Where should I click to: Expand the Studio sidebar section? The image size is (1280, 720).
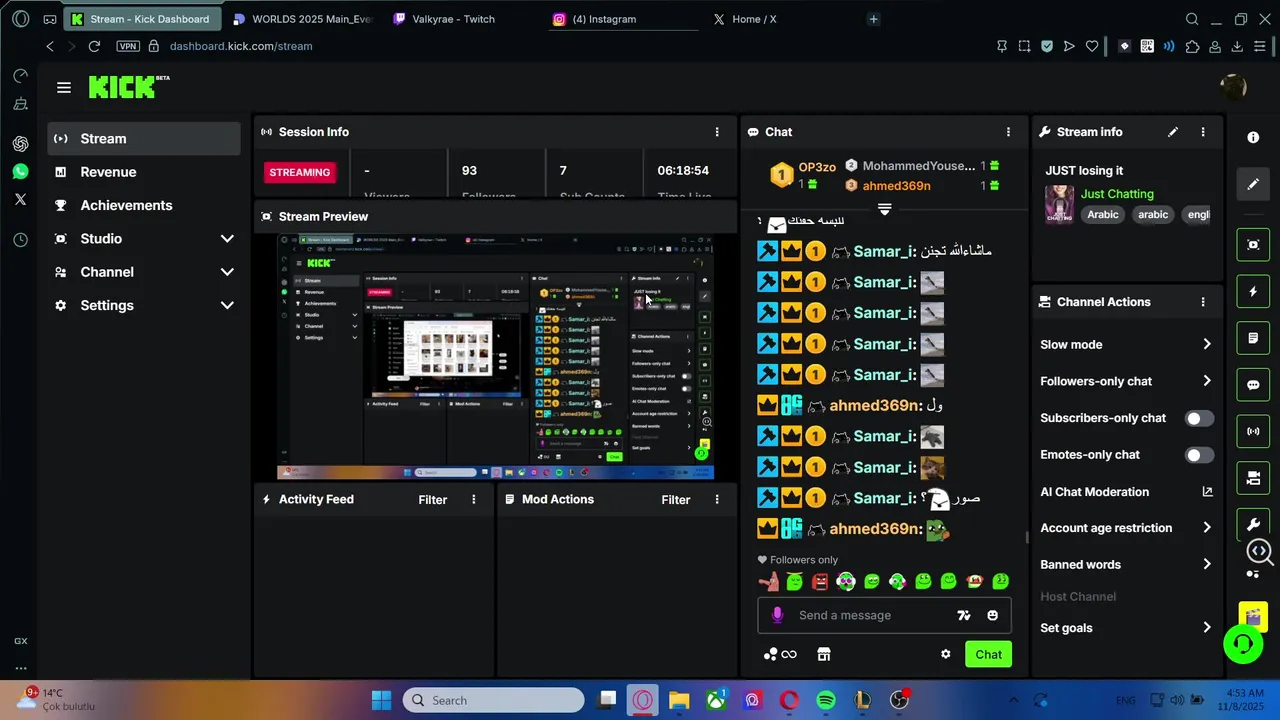pos(227,239)
